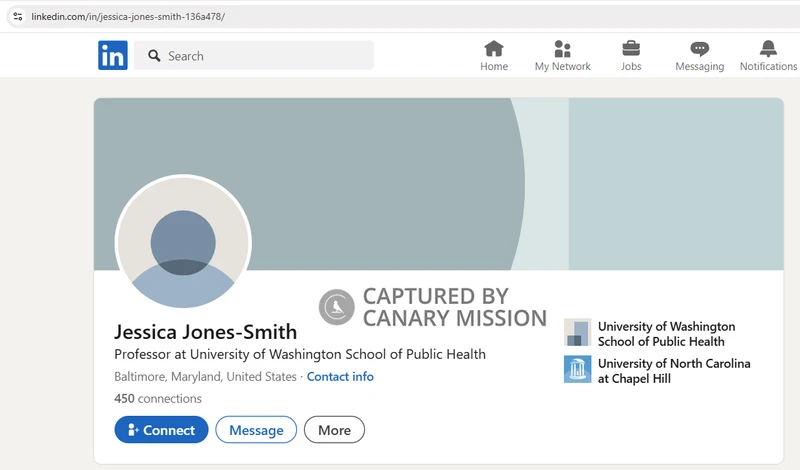Select the URL in the address bar
This screenshot has height=470, width=800.
[128, 17]
